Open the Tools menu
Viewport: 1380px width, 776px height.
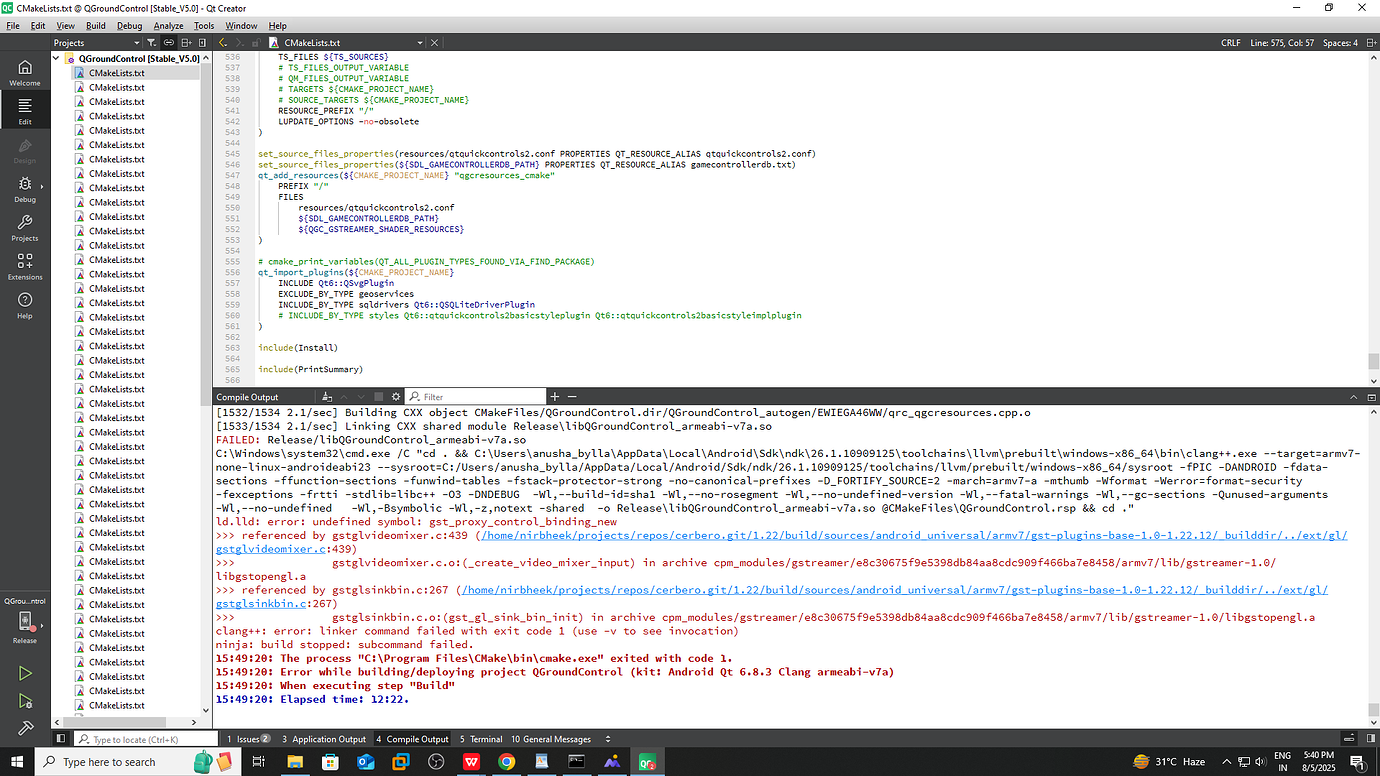coord(203,26)
